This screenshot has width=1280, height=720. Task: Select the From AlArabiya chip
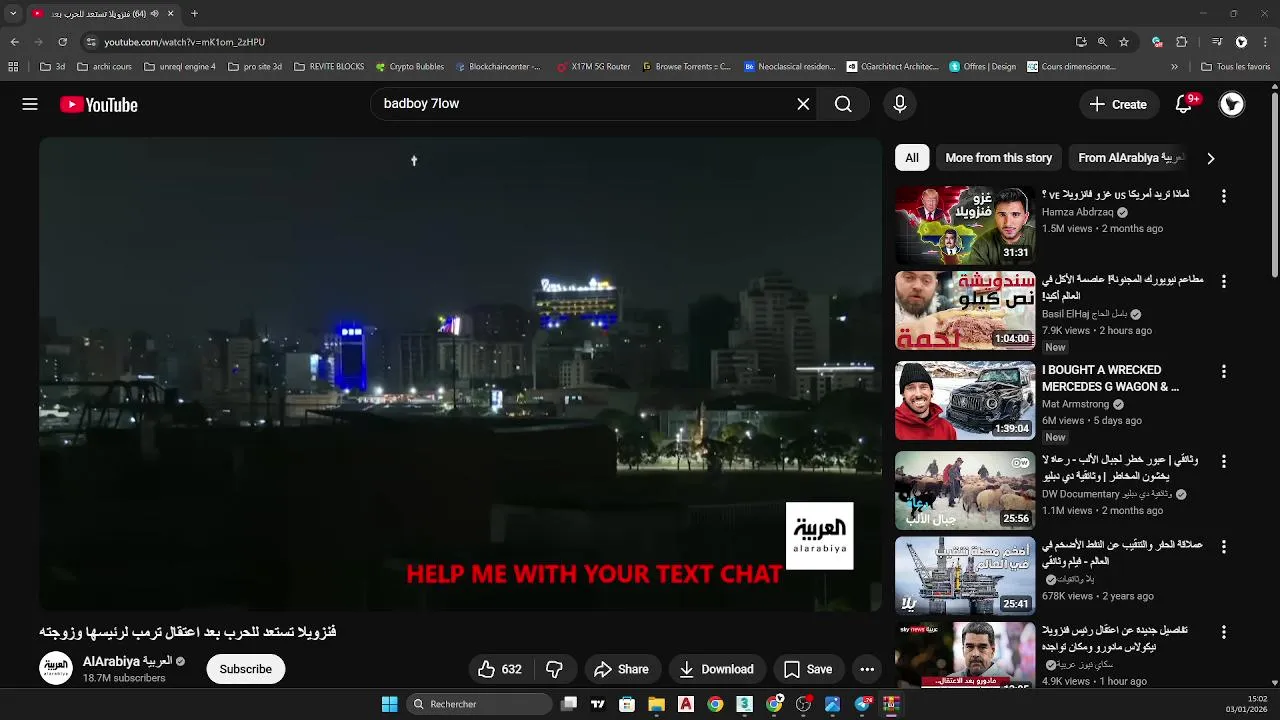point(1131,158)
